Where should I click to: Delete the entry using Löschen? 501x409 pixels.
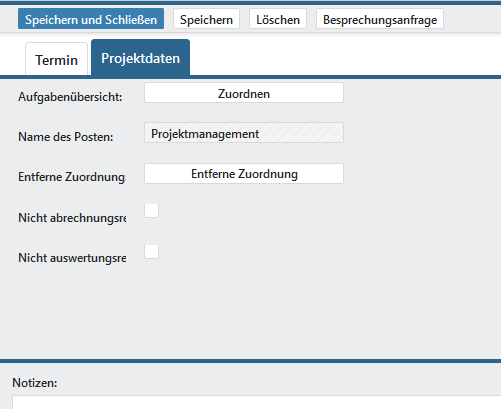pyautogui.click(x=278, y=19)
